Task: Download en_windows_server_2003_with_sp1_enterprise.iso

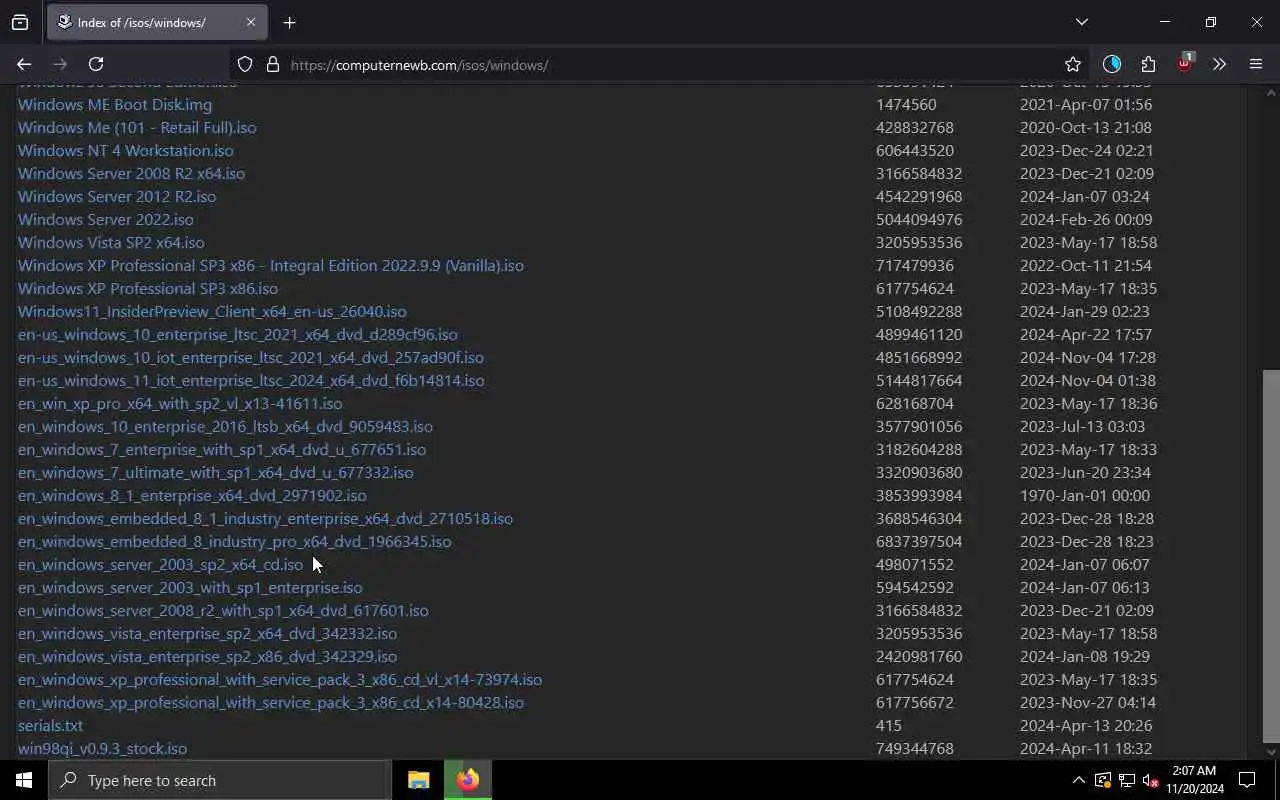Action: point(190,587)
